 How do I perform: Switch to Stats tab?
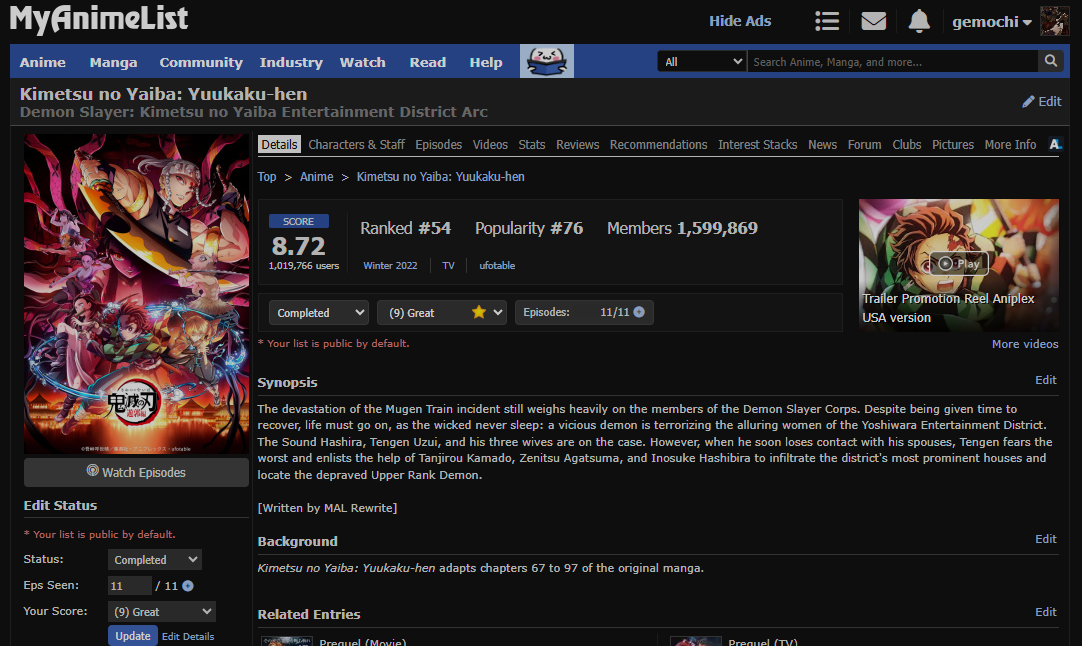click(x=531, y=144)
